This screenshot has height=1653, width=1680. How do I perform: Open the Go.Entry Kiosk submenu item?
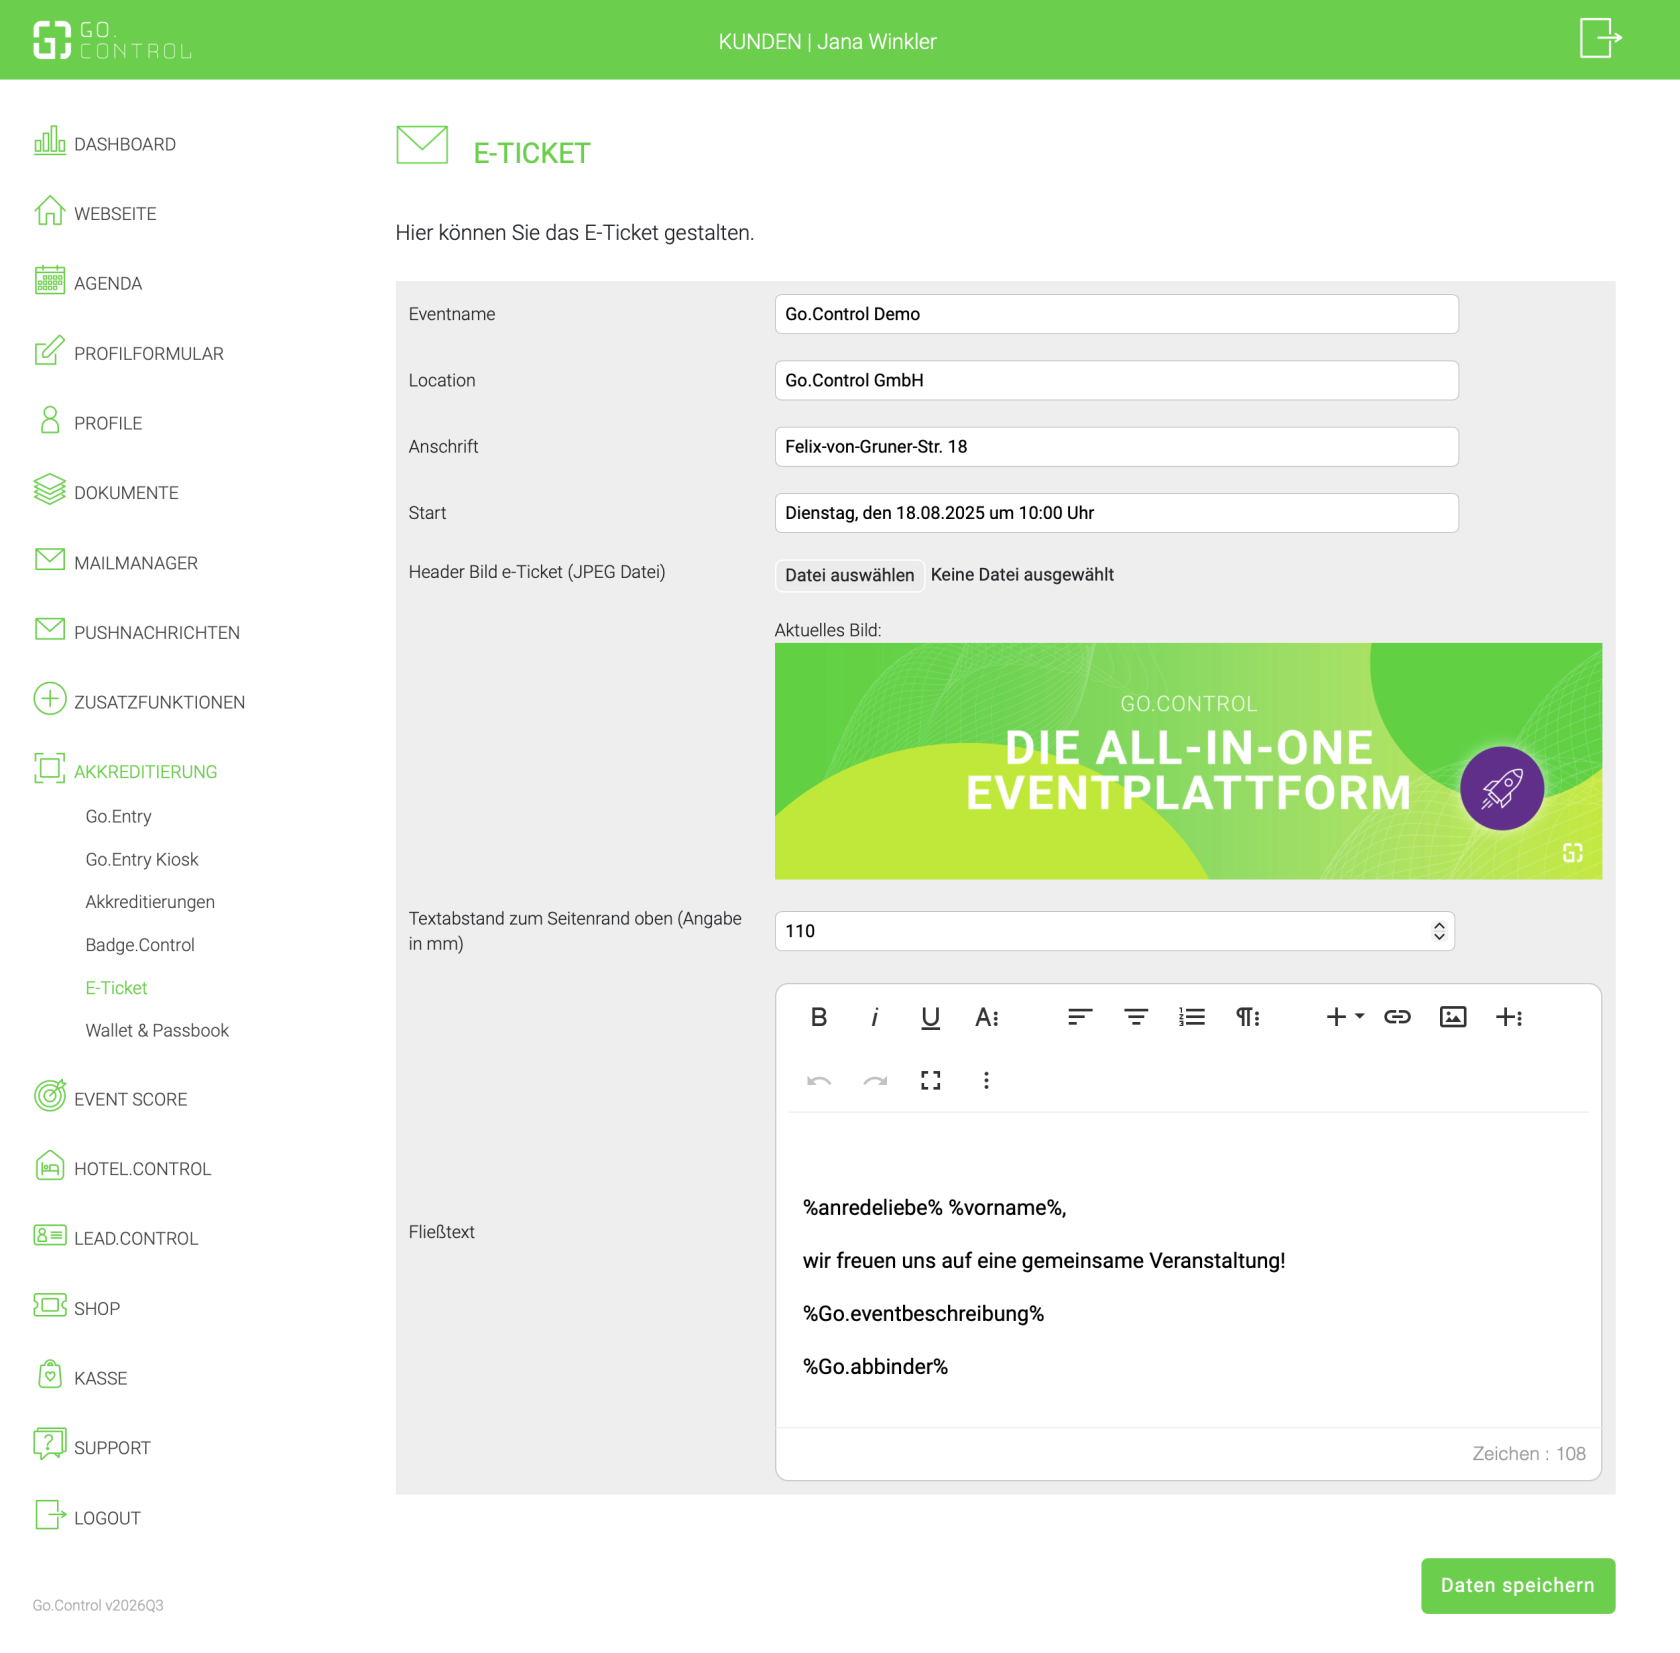[142, 860]
